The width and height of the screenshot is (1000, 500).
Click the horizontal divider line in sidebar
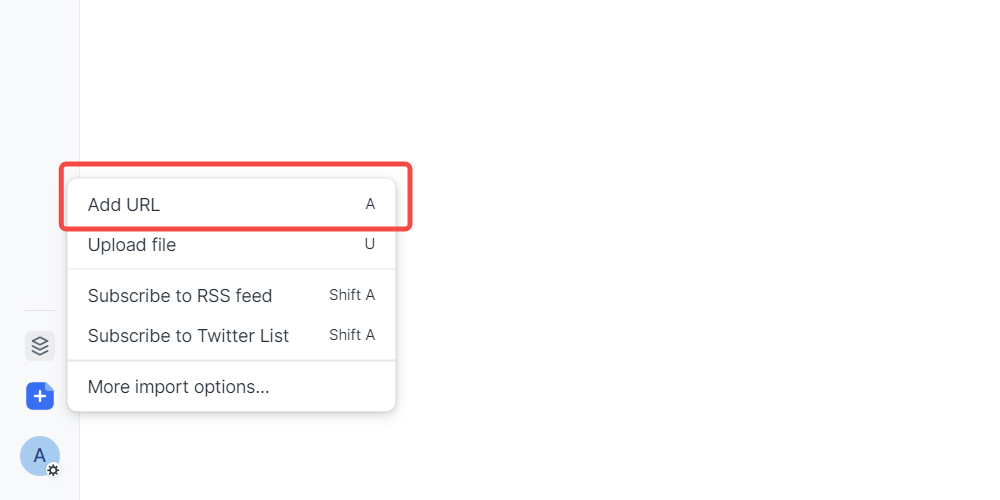[x=40, y=311]
